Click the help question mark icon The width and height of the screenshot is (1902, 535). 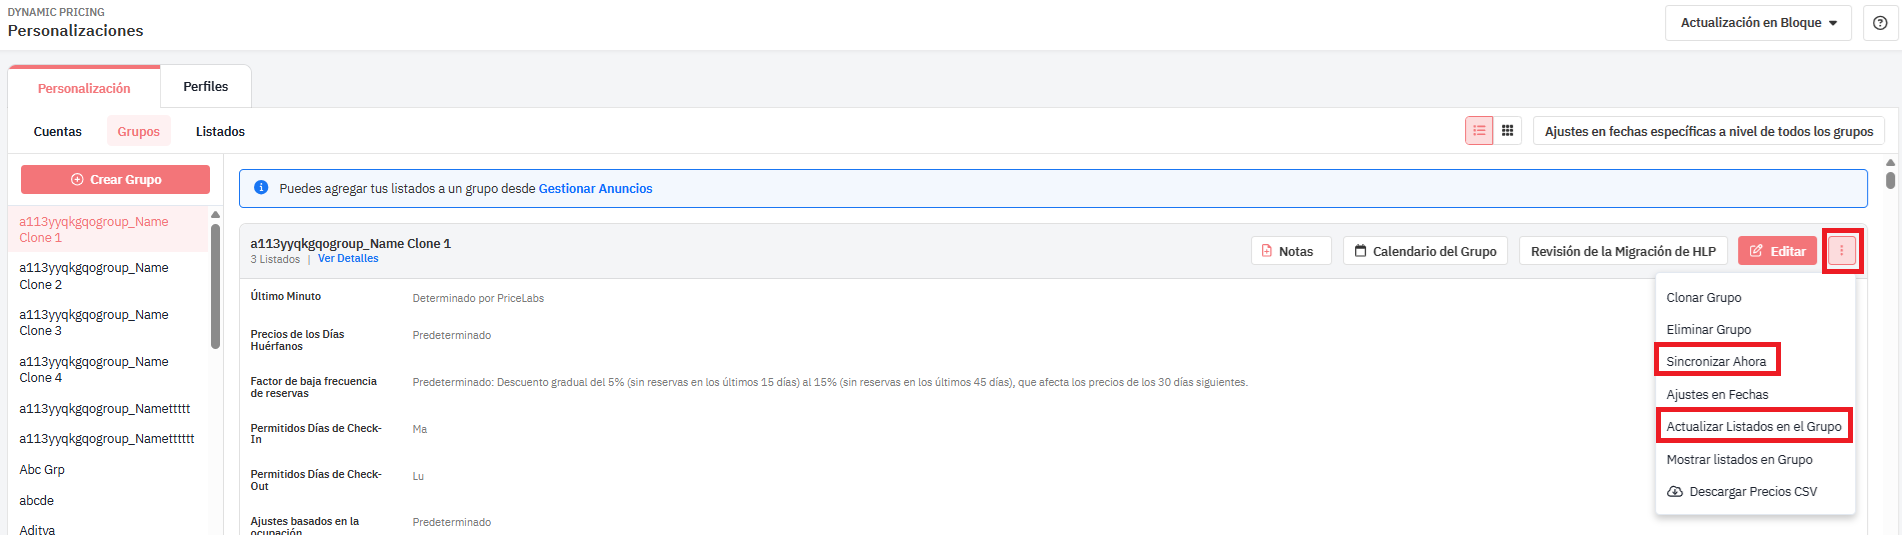[1880, 23]
